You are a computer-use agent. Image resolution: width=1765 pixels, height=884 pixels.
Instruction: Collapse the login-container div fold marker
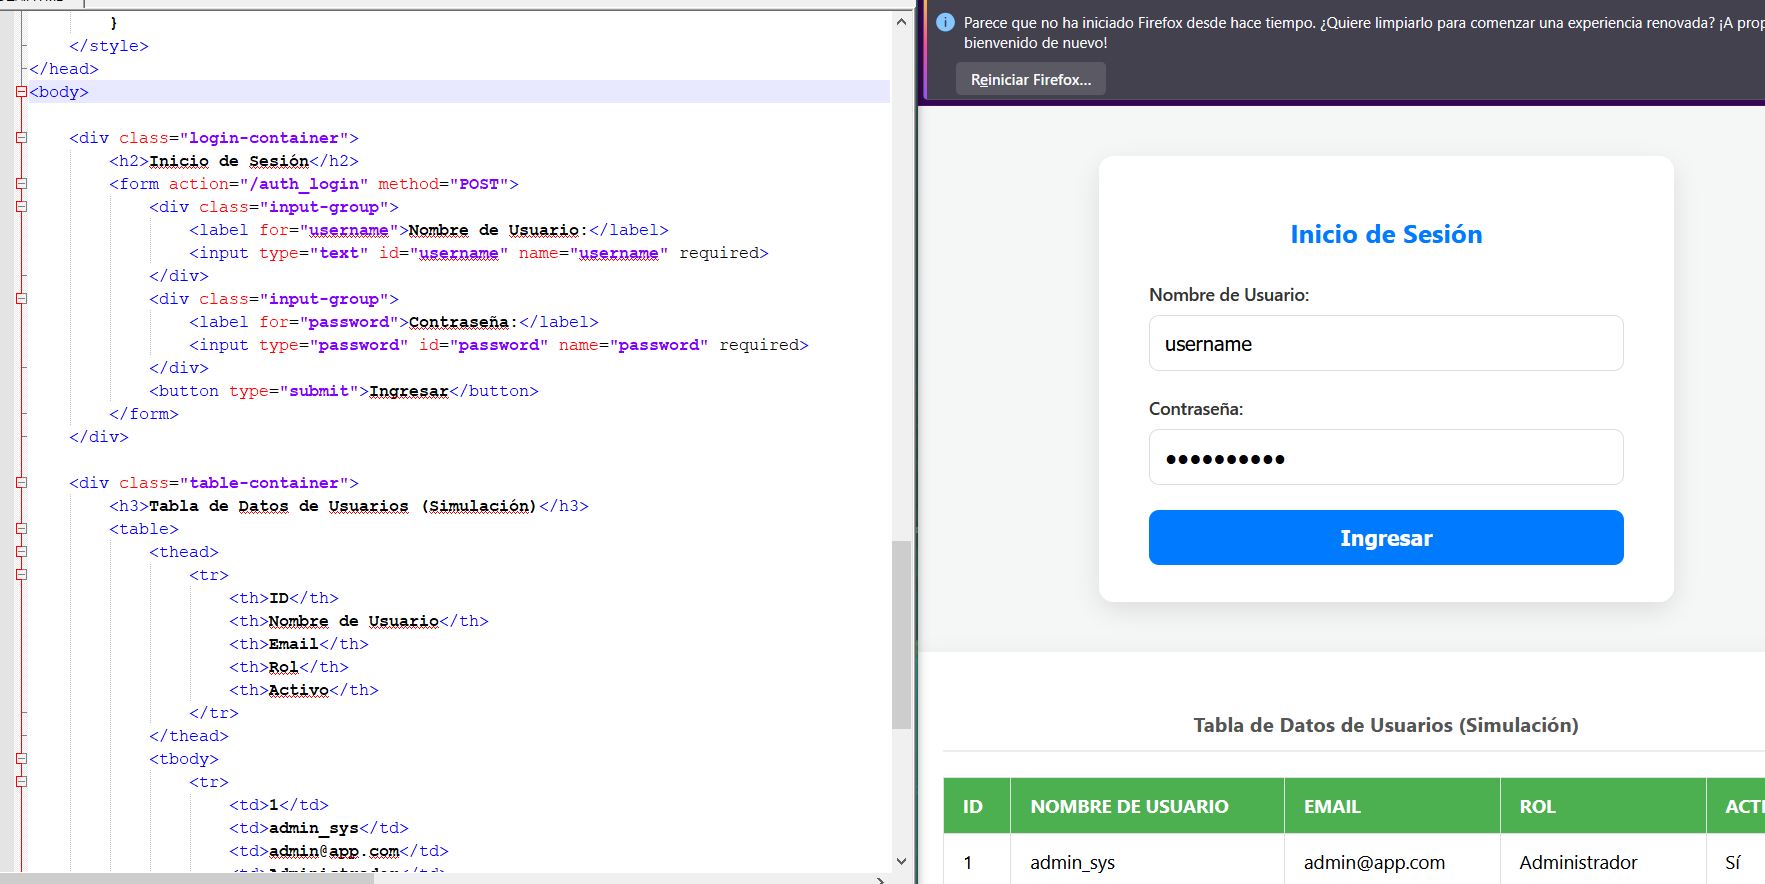(x=21, y=138)
